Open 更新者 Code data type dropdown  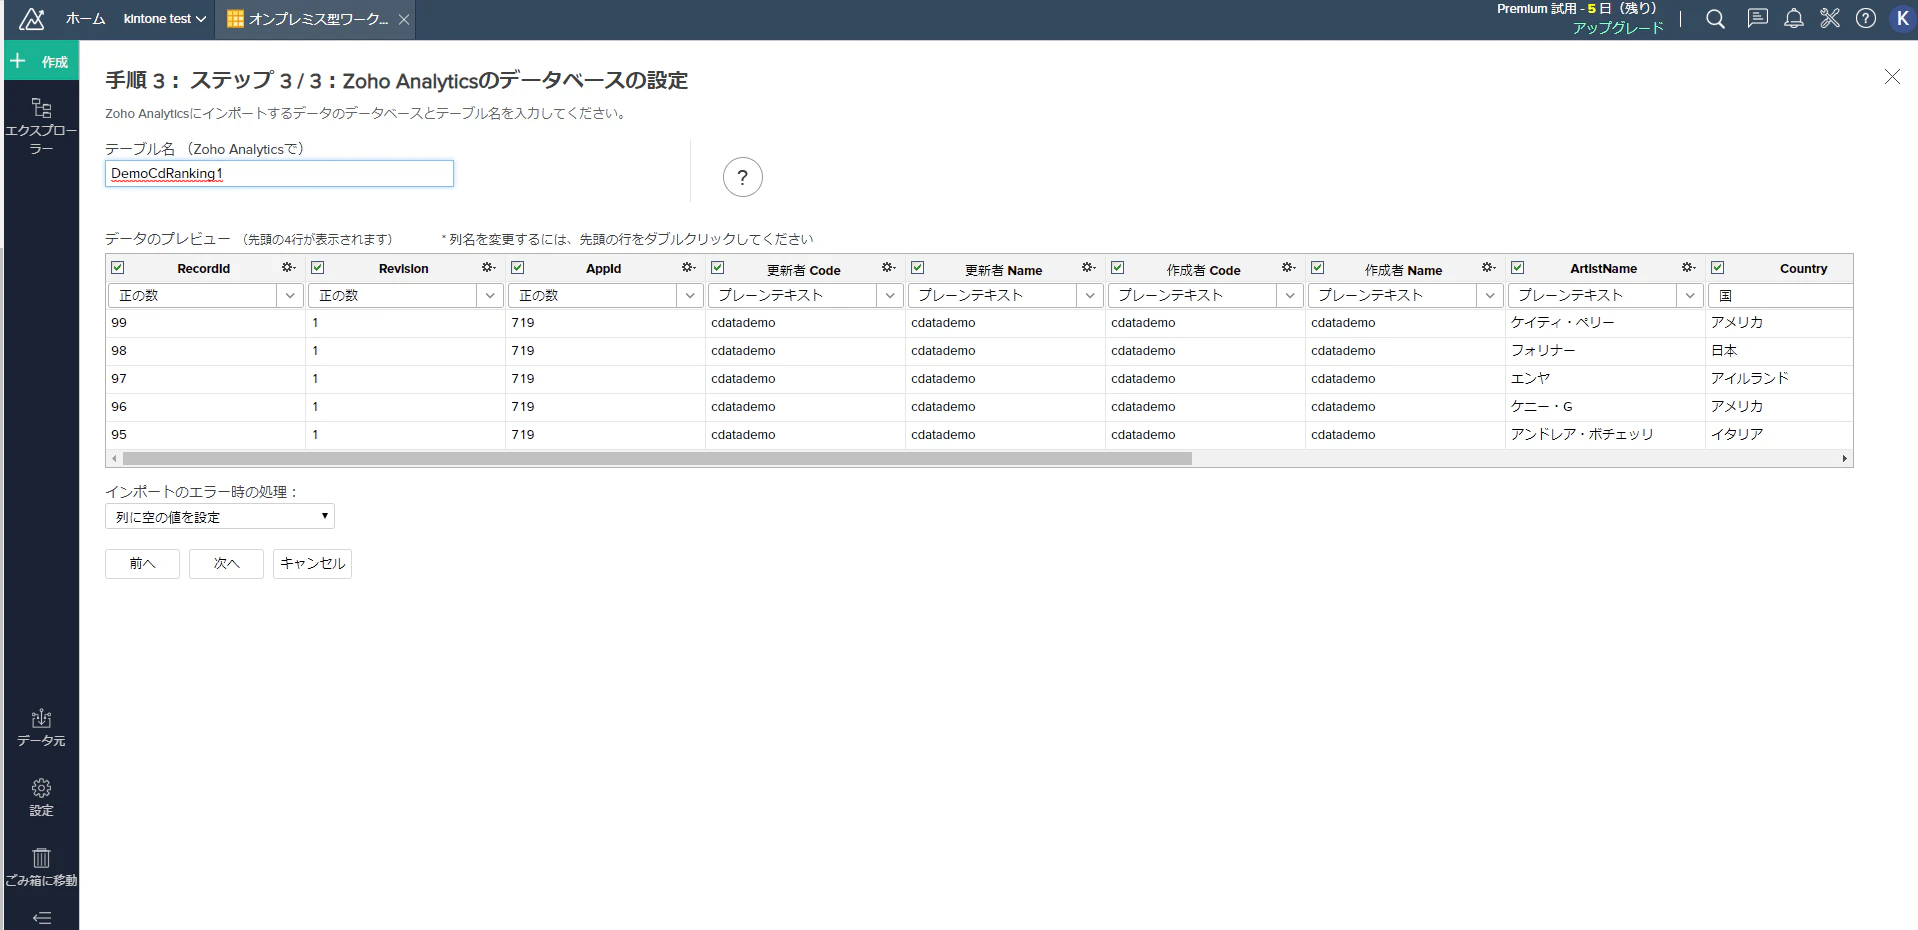(805, 296)
